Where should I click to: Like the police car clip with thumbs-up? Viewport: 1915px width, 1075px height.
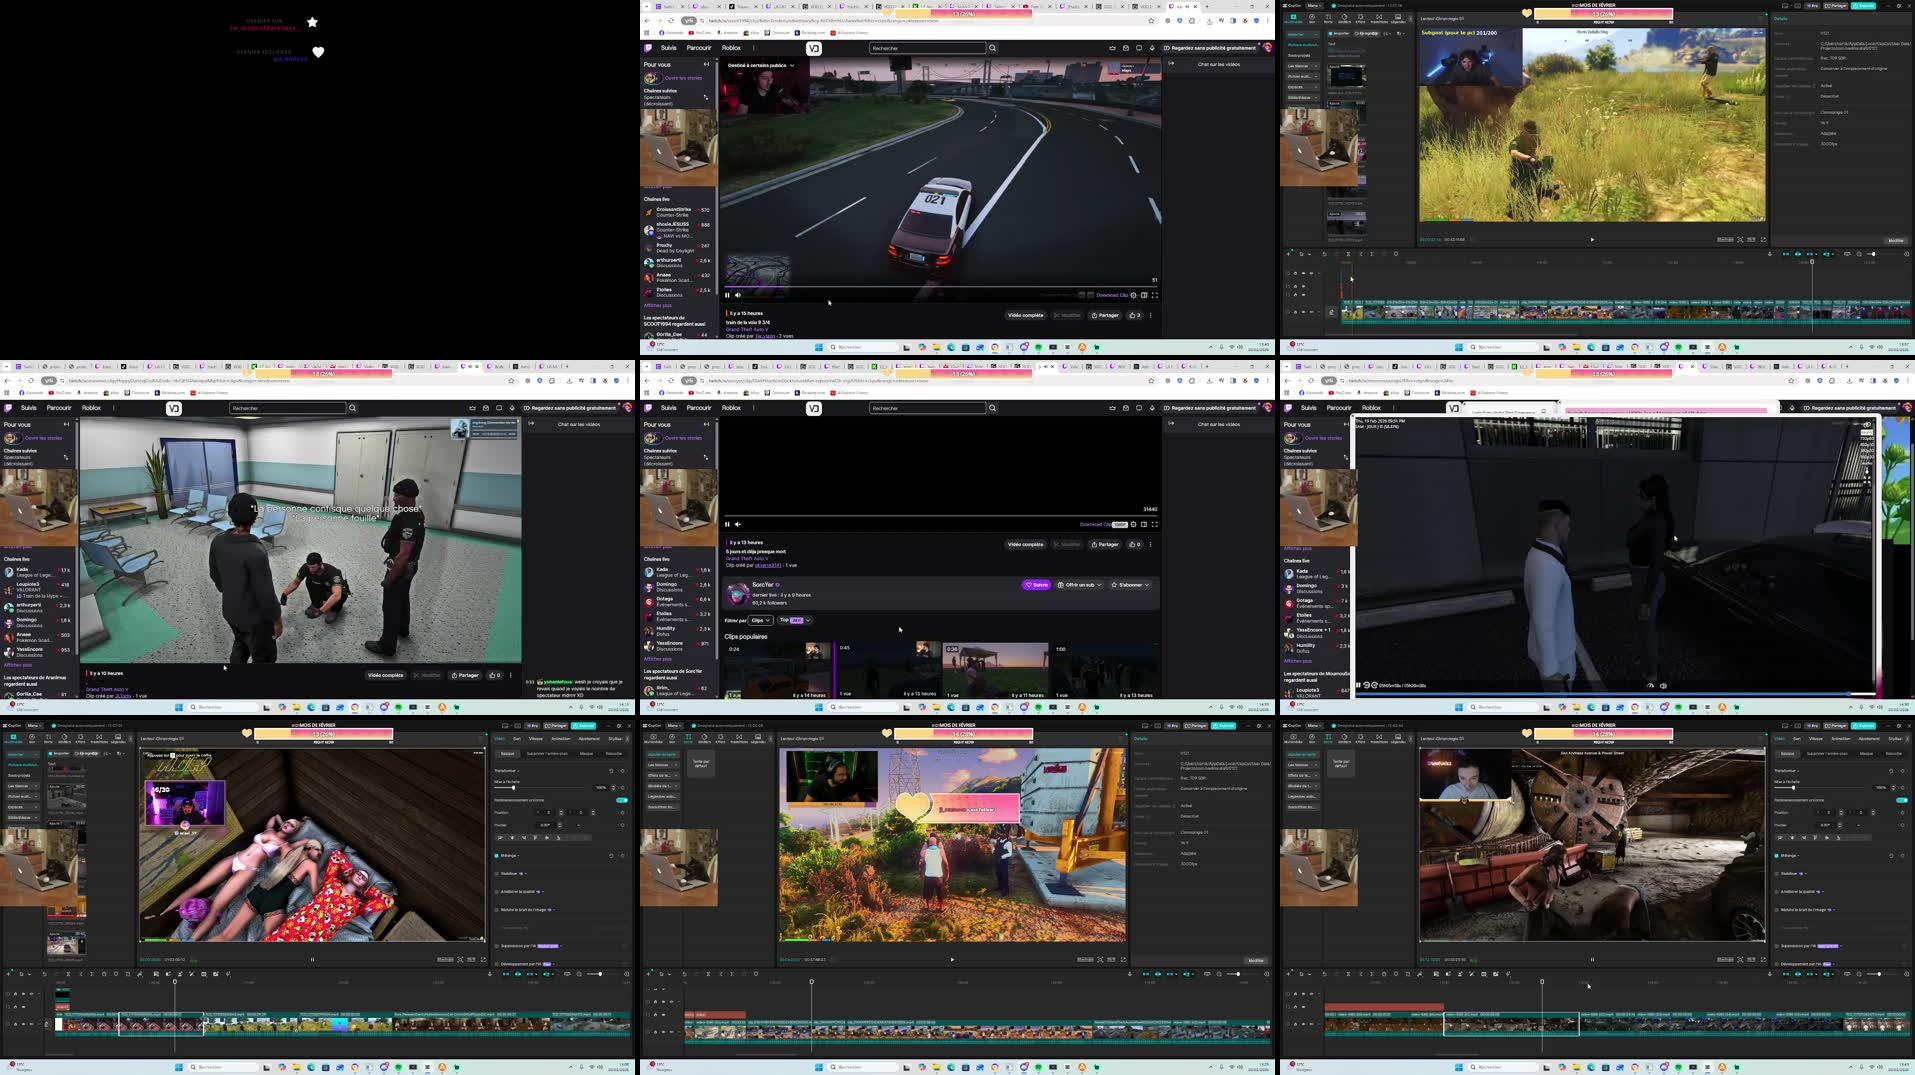[x=1134, y=315]
